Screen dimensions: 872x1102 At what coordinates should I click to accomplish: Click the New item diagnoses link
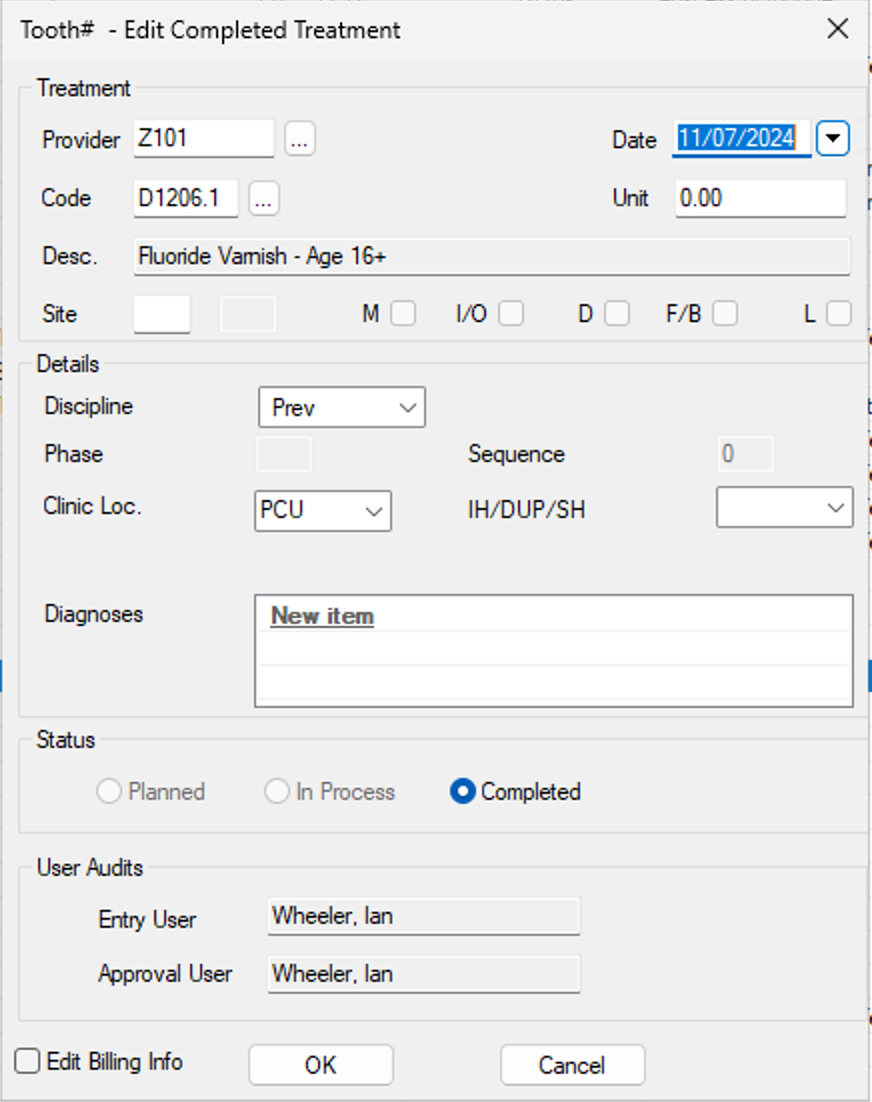point(323,616)
